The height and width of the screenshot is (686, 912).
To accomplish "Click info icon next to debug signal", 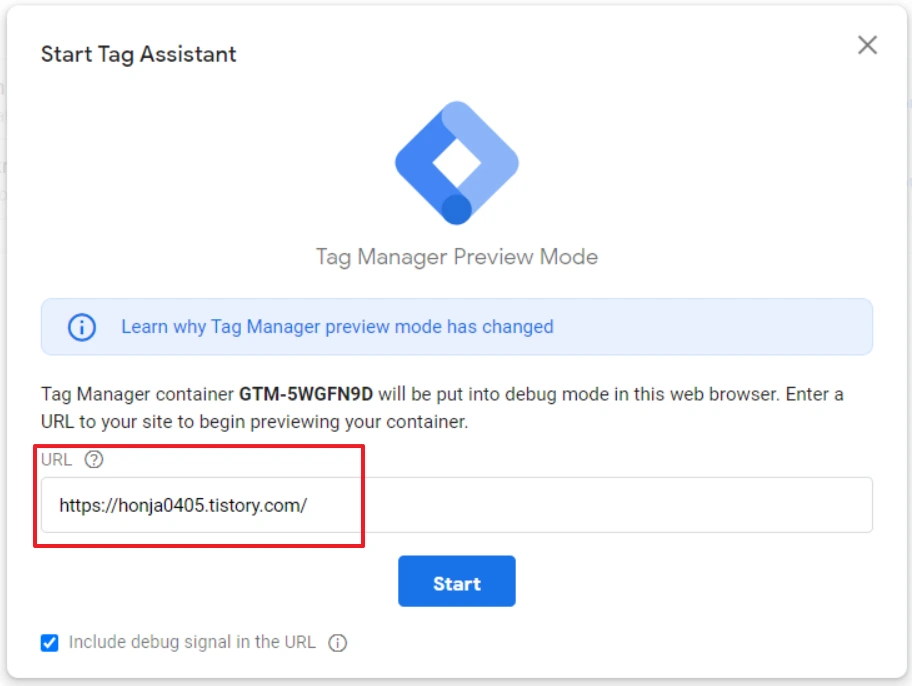I will point(337,643).
